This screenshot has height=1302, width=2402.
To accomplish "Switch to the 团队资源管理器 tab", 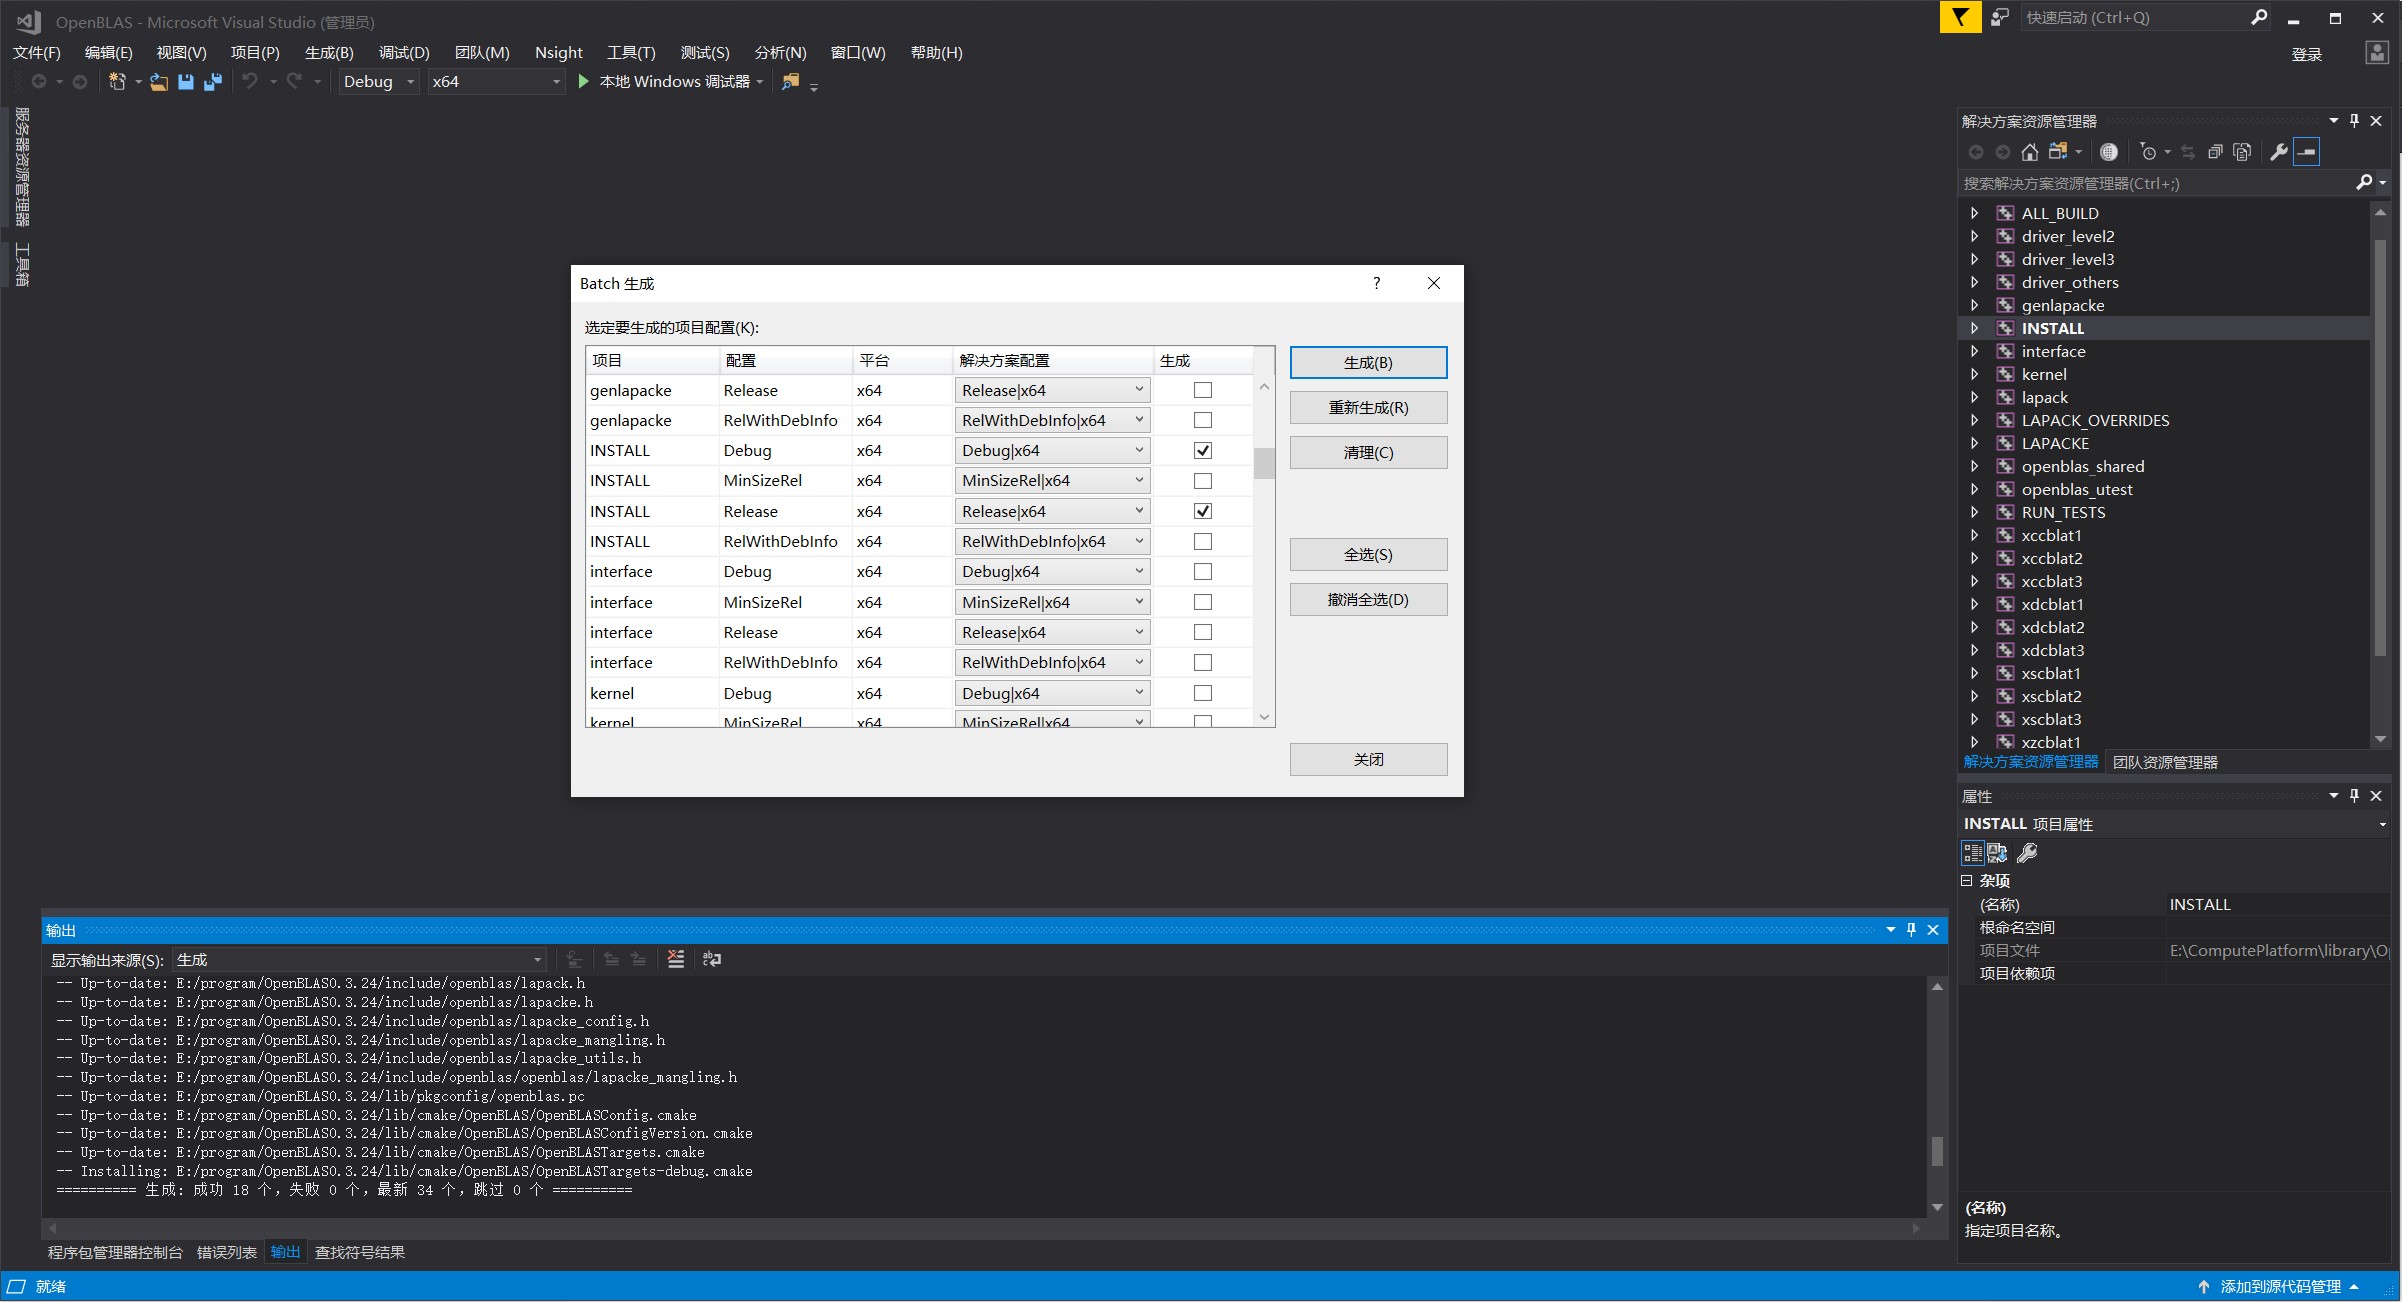I will click(2165, 763).
